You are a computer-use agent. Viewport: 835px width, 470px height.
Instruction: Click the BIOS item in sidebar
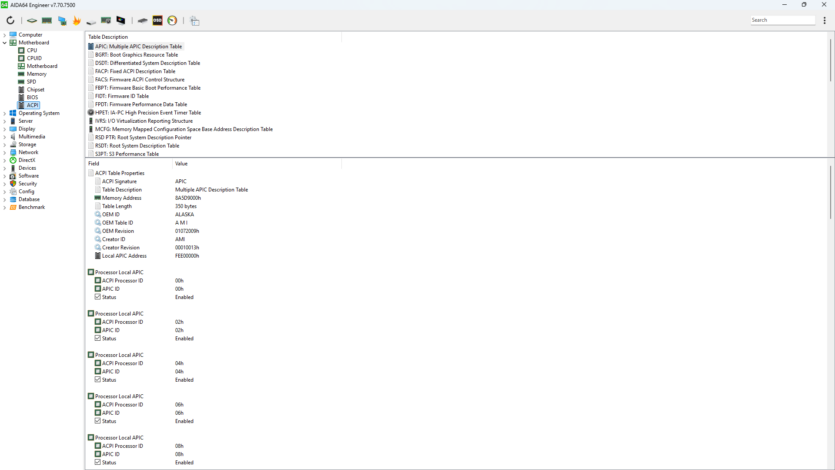coord(32,97)
